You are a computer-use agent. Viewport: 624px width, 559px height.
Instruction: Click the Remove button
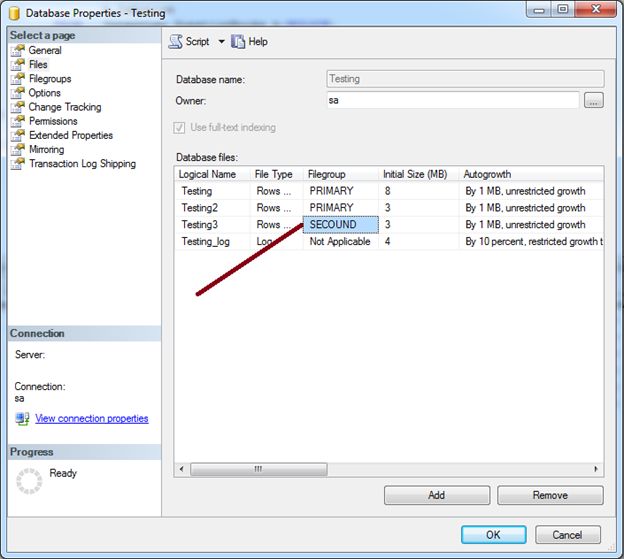point(550,495)
